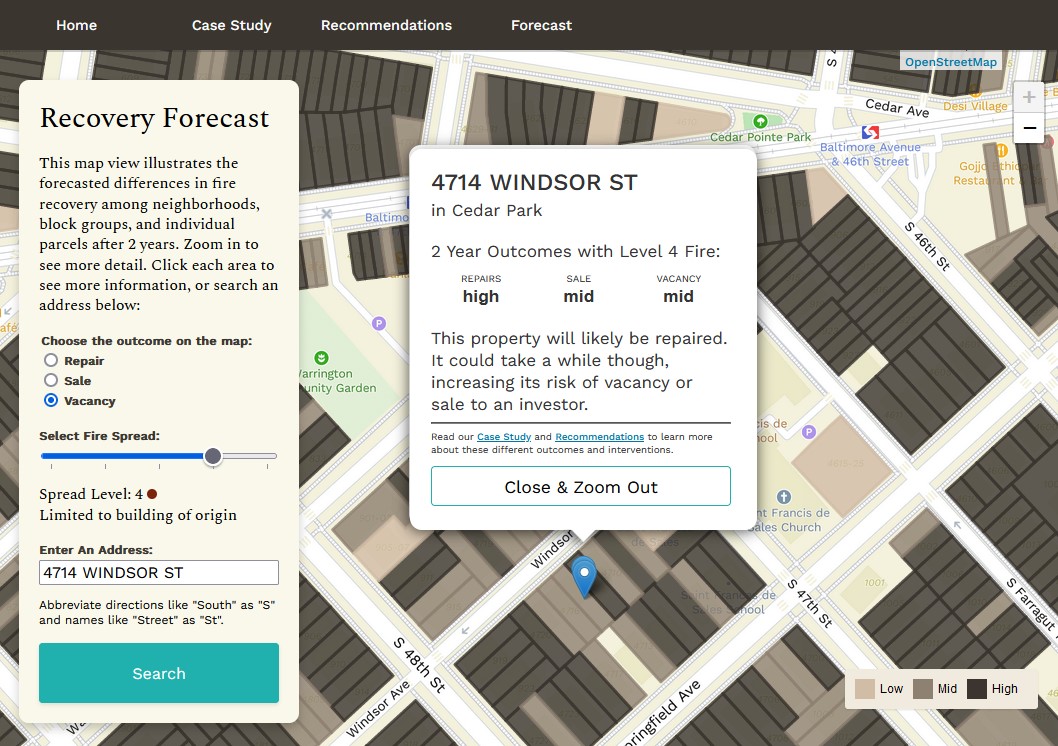Viewport: 1058px width, 746px height.
Task: Click the fire spread slider handle
Action: point(213,457)
